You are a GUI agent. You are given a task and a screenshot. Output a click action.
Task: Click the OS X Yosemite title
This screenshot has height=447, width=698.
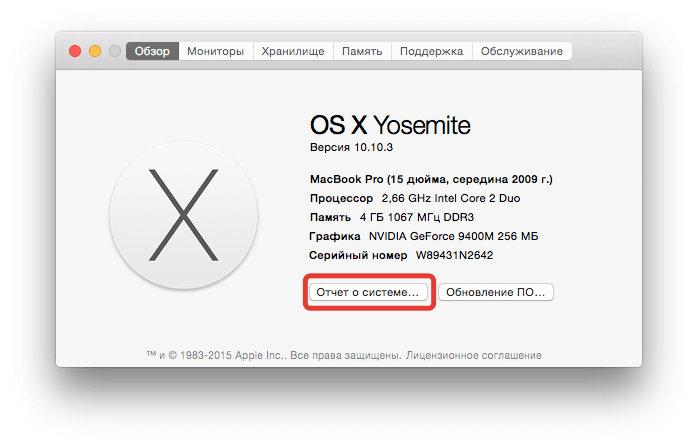[x=390, y=125]
